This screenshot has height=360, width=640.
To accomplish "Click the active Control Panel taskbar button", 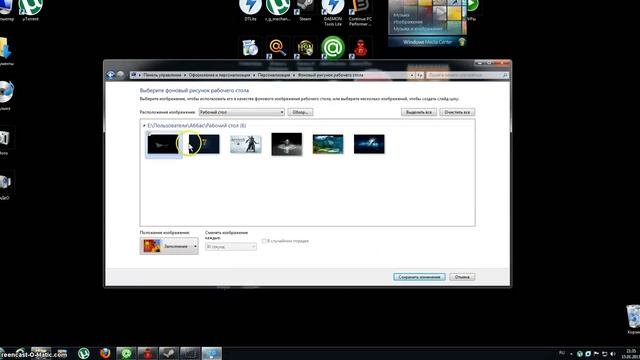I will [211, 353].
